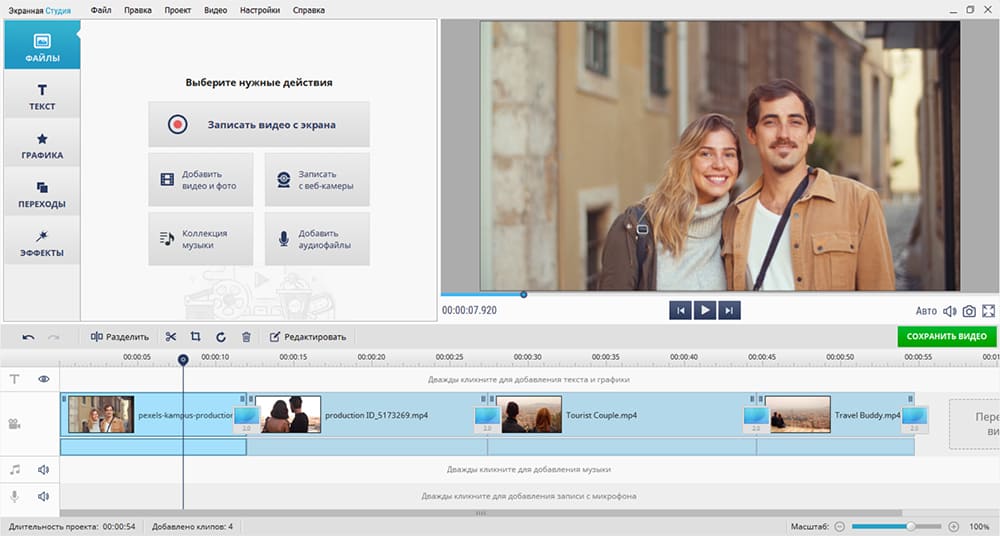Open the Эффекты tab
Viewport: 1000px width, 536px height.
coord(42,242)
